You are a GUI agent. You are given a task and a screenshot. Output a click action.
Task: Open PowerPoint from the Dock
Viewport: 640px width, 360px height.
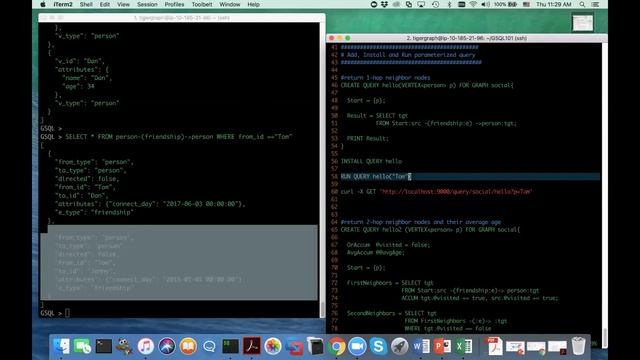click(442, 347)
